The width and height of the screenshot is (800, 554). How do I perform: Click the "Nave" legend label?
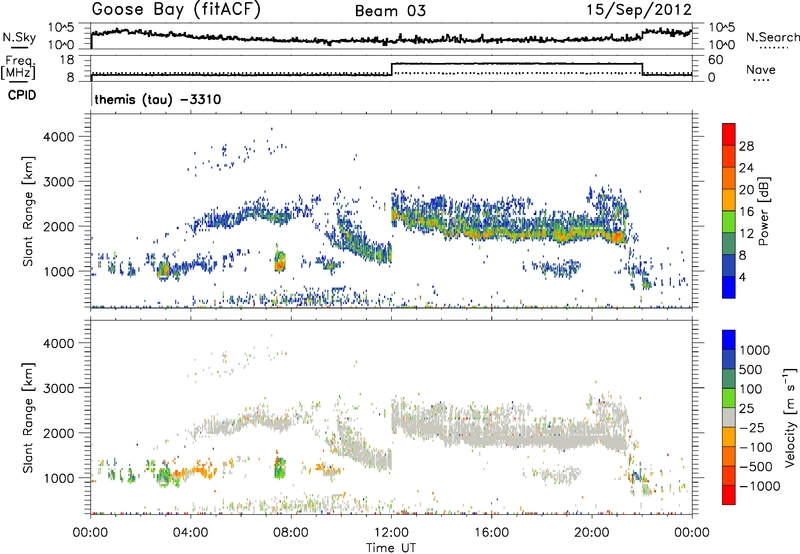coord(761,69)
